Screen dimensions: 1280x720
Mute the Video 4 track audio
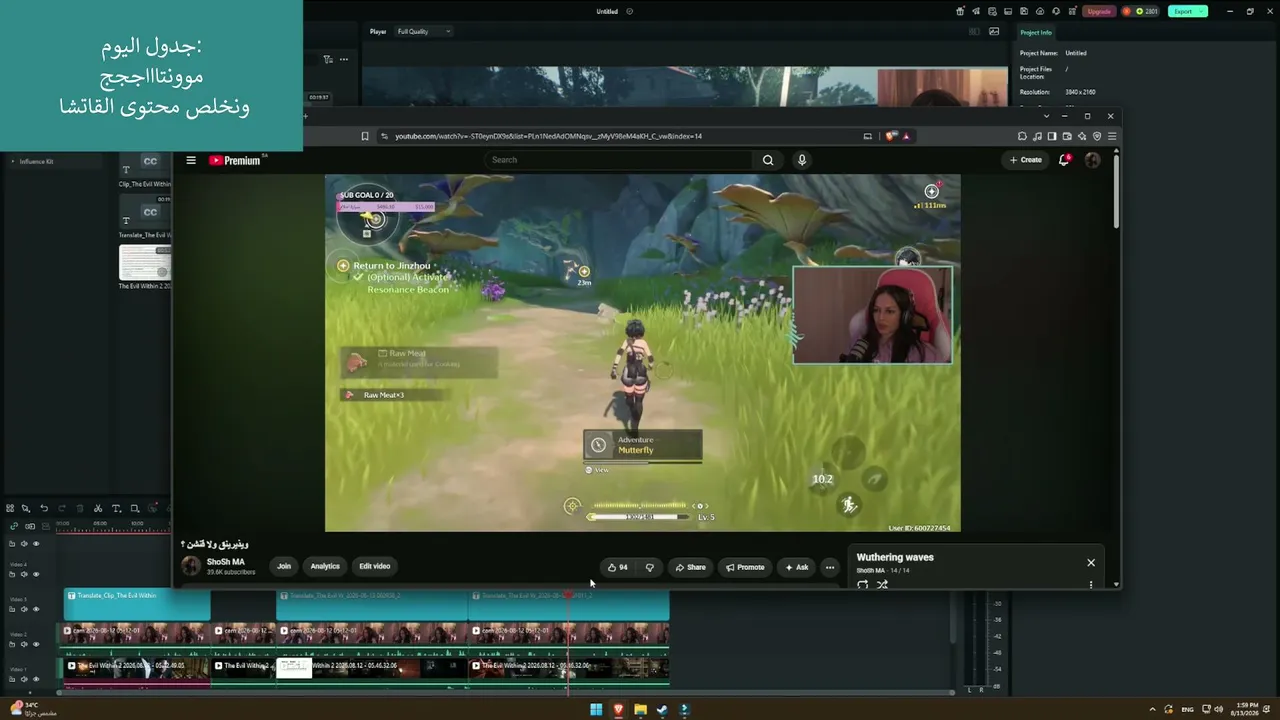(x=25, y=574)
